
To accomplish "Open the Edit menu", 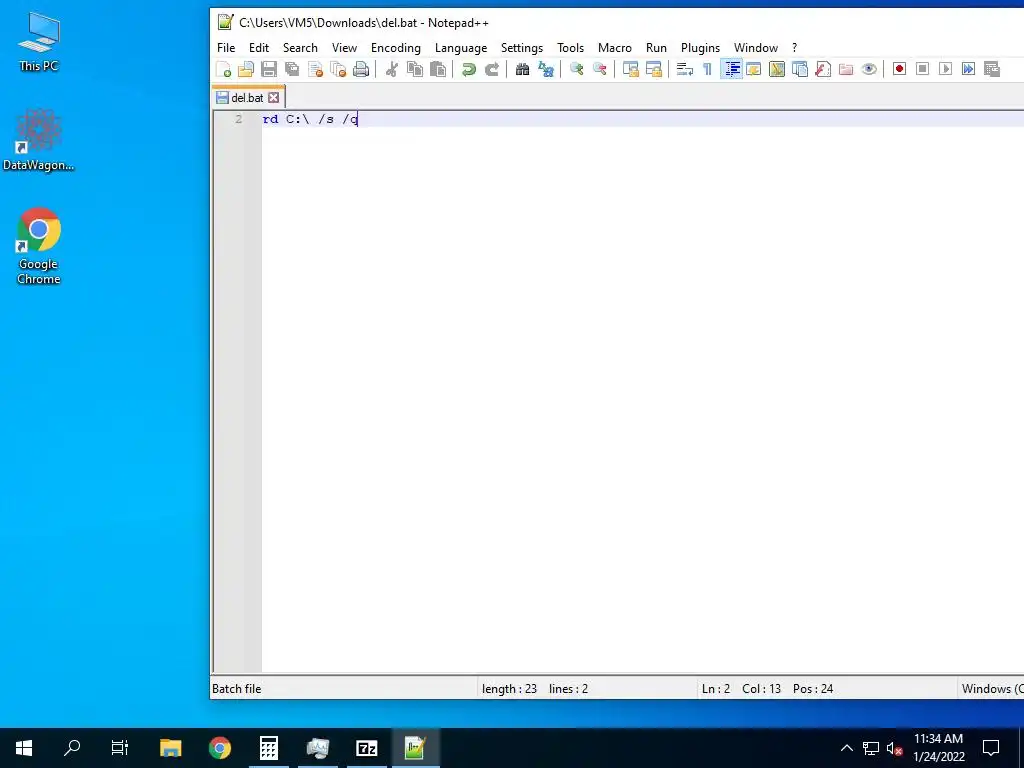I will coord(259,48).
